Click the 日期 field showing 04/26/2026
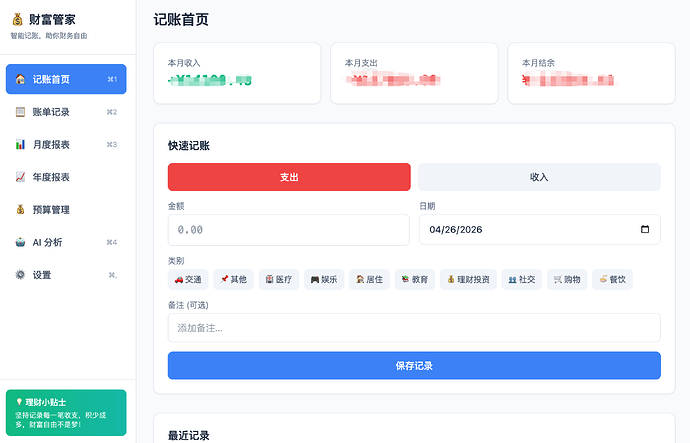Image resolution: width=690 pixels, height=443 pixels. [x=540, y=229]
